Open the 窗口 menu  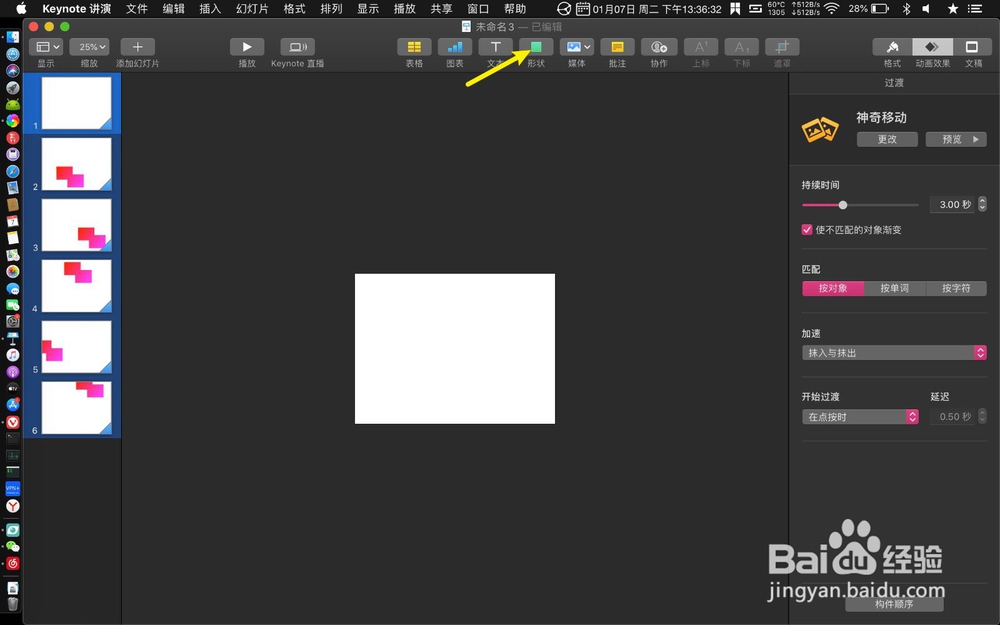click(x=478, y=9)
